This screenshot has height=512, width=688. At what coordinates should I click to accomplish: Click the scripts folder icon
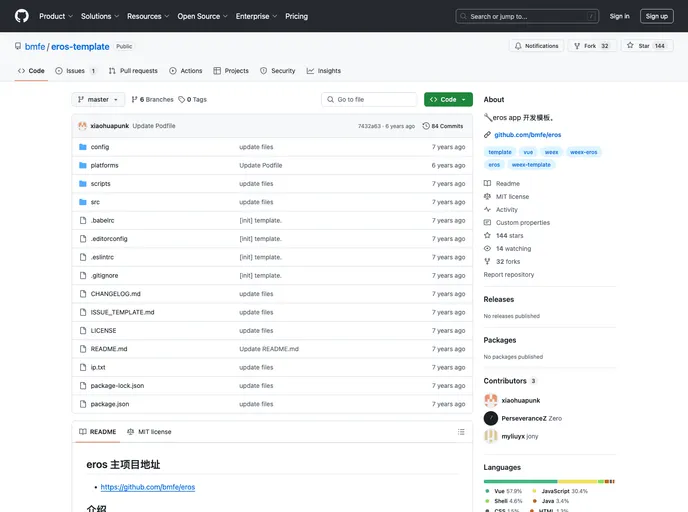[x=82, y=184]
